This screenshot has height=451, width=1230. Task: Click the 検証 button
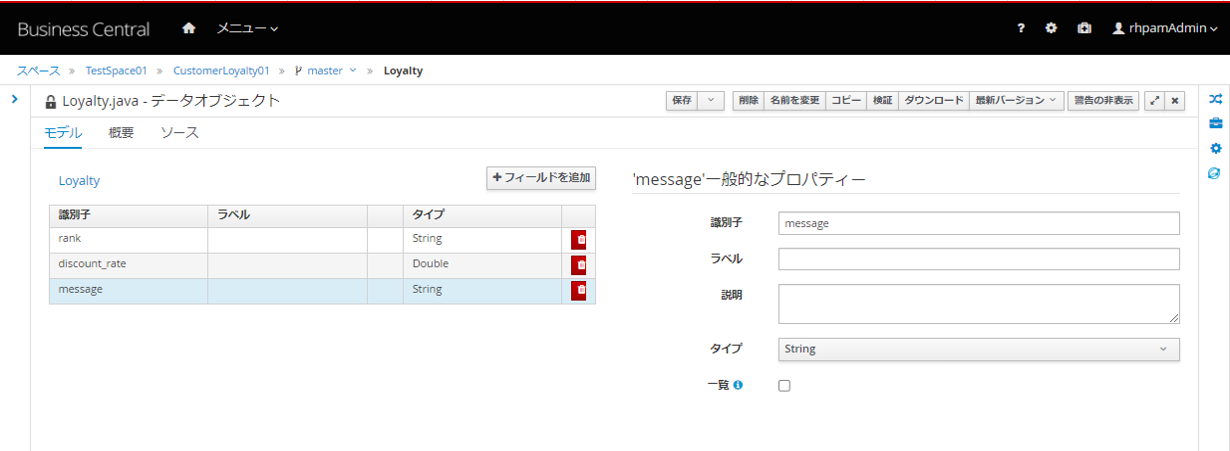[x=882, y=100]
